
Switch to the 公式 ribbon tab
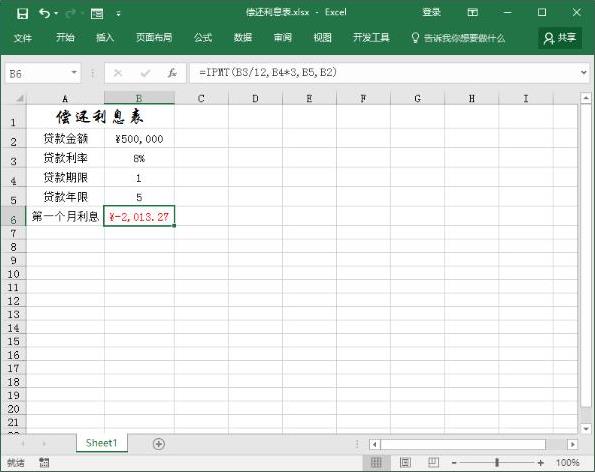[203, 38]
